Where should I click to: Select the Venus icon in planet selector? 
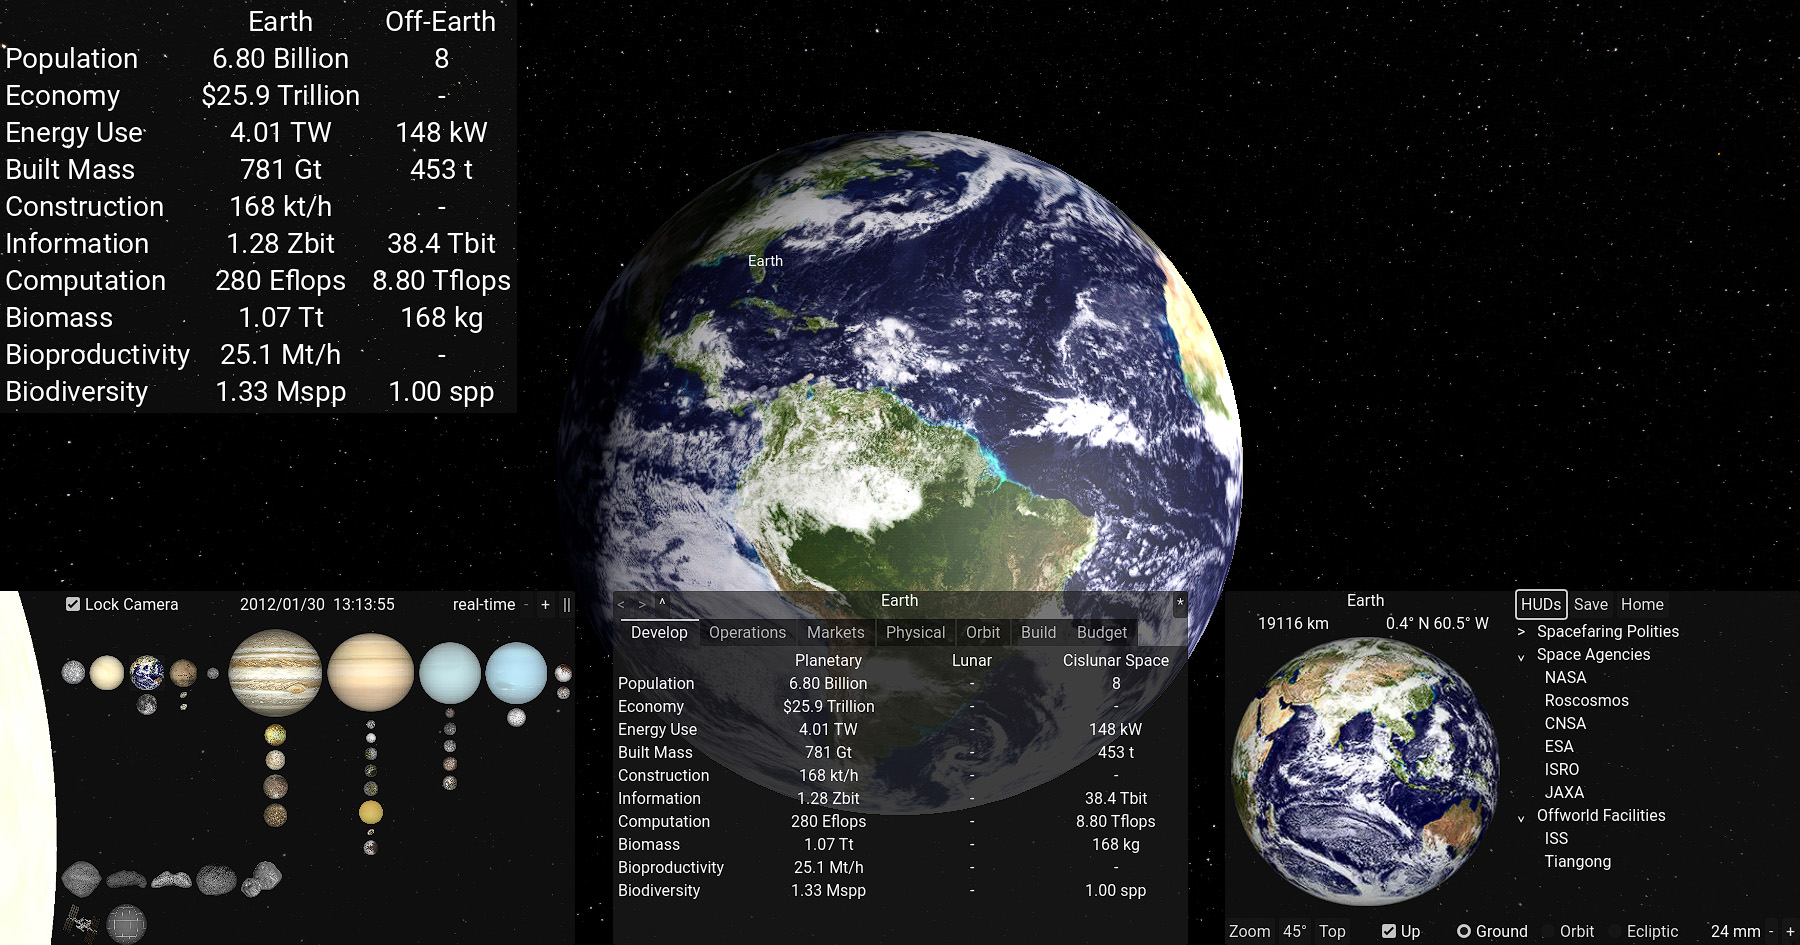pyautogui.click(x=106, y=673)
